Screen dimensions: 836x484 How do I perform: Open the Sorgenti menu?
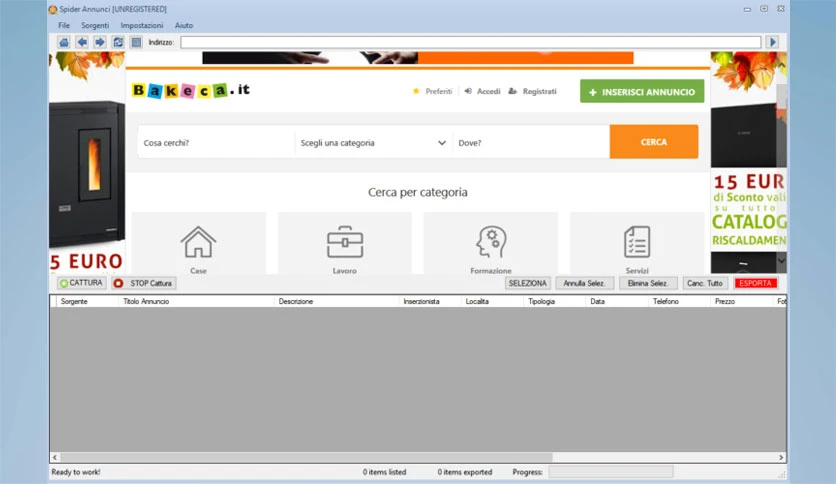[95, 25]
